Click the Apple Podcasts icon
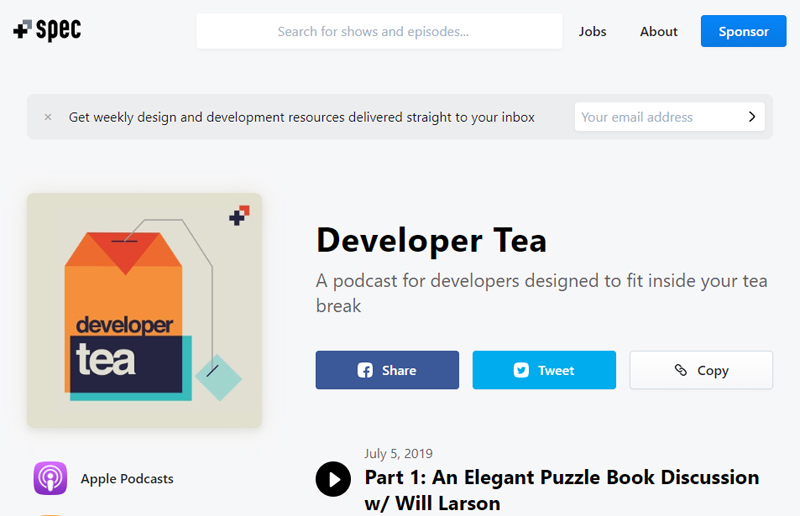This screenshot has width=800, height=516. click(x=50, y=478)
